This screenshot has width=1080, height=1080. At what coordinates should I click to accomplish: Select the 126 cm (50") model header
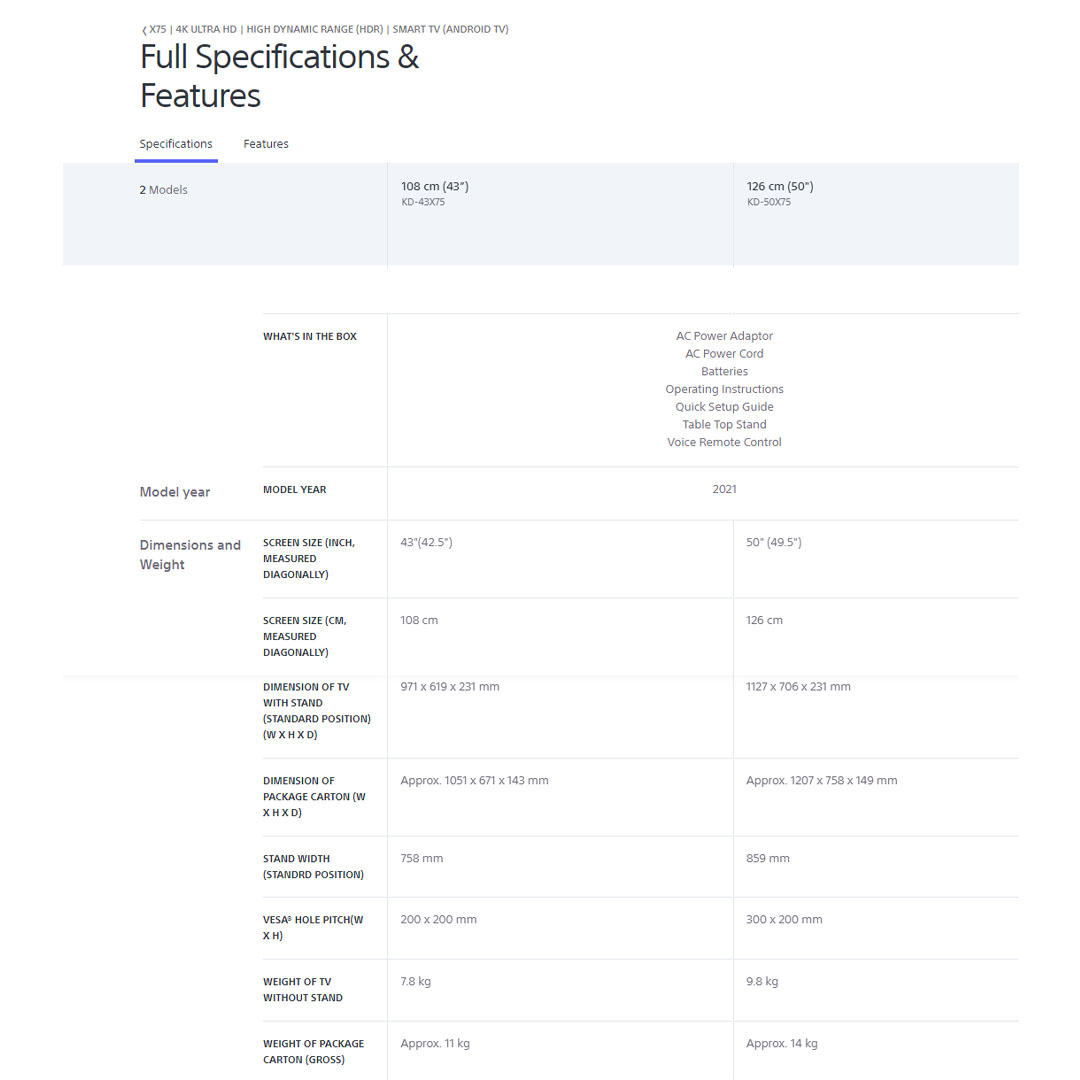click(x=780, y=186)
